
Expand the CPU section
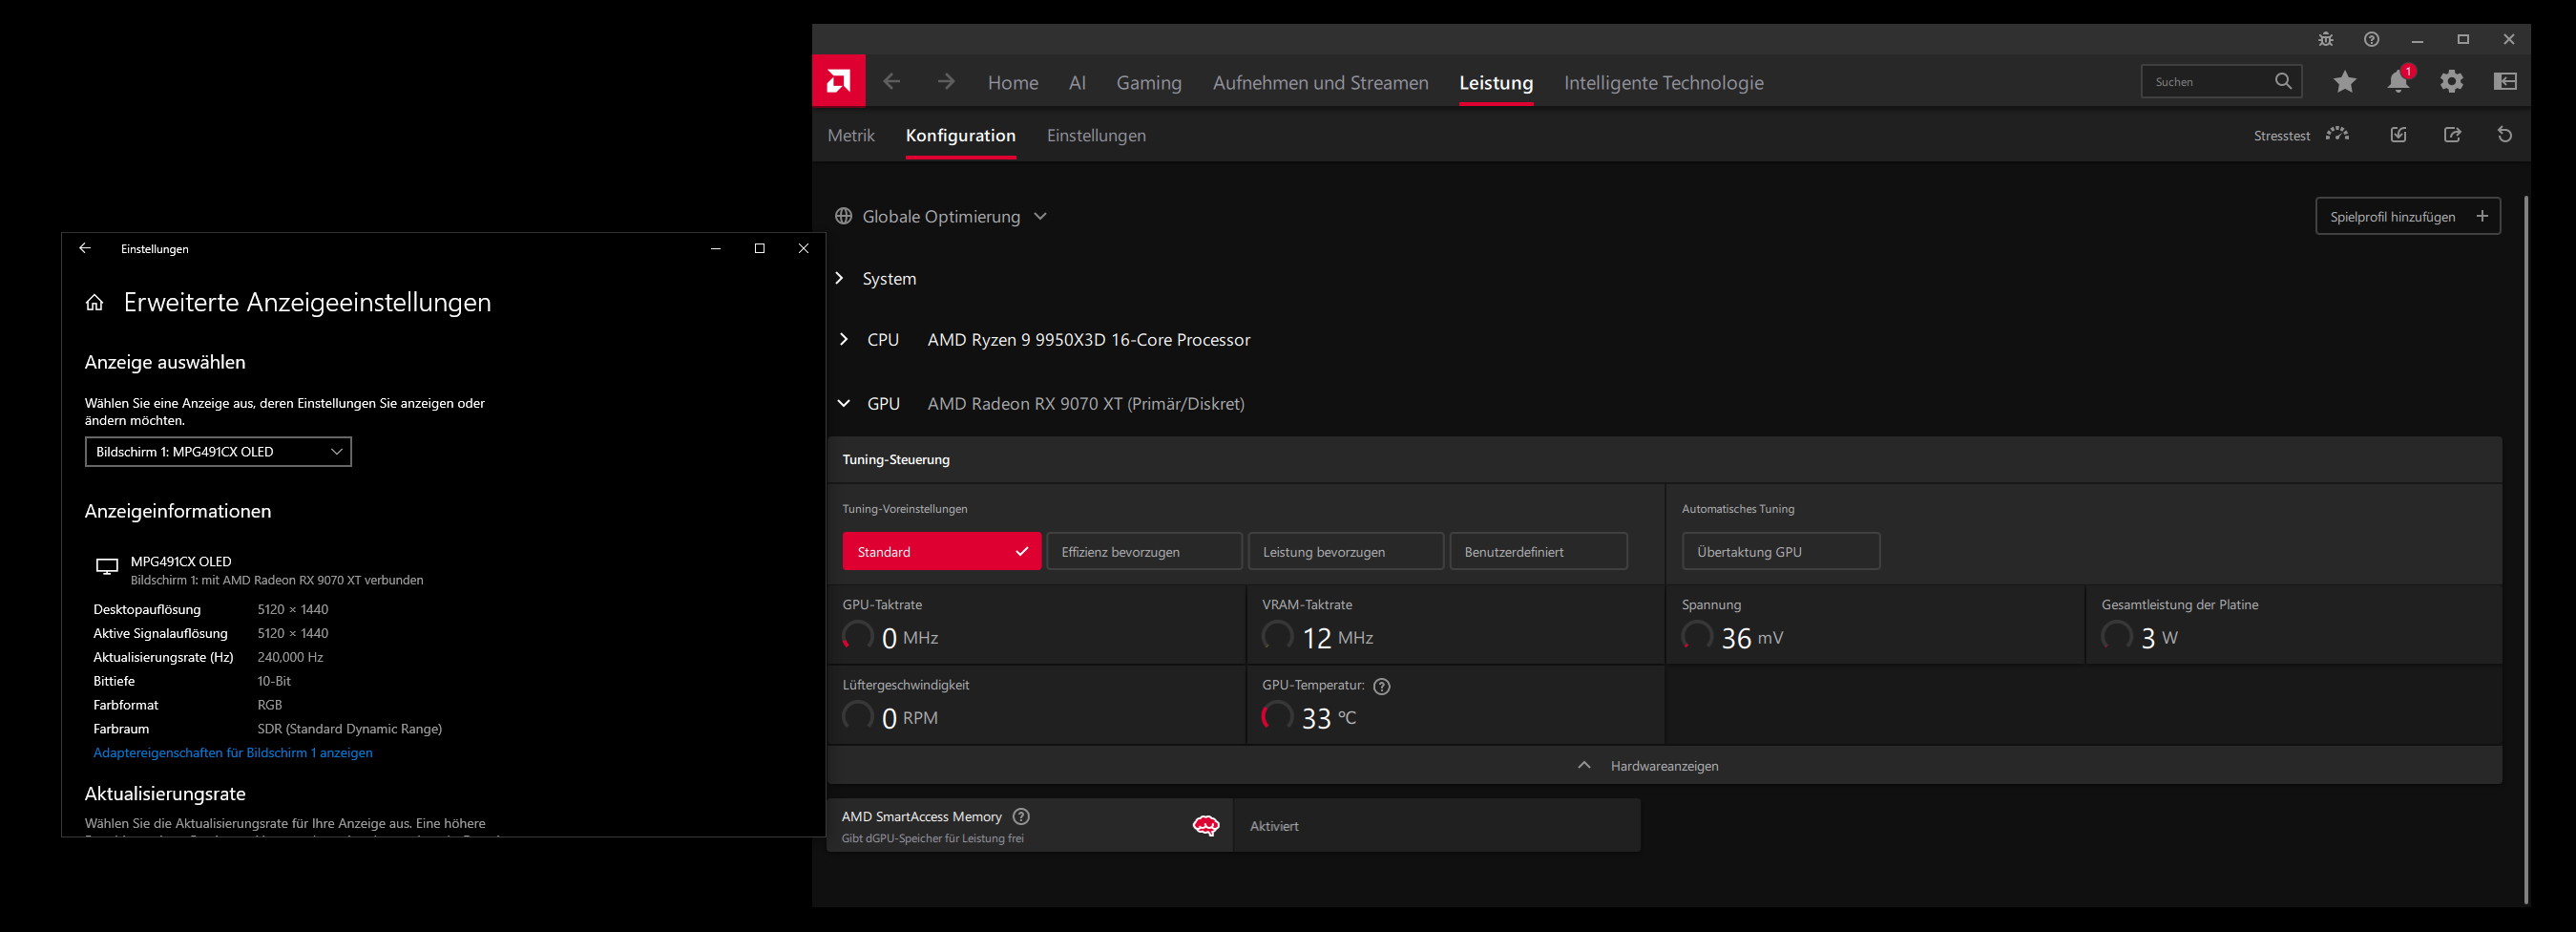pos(844,340)
